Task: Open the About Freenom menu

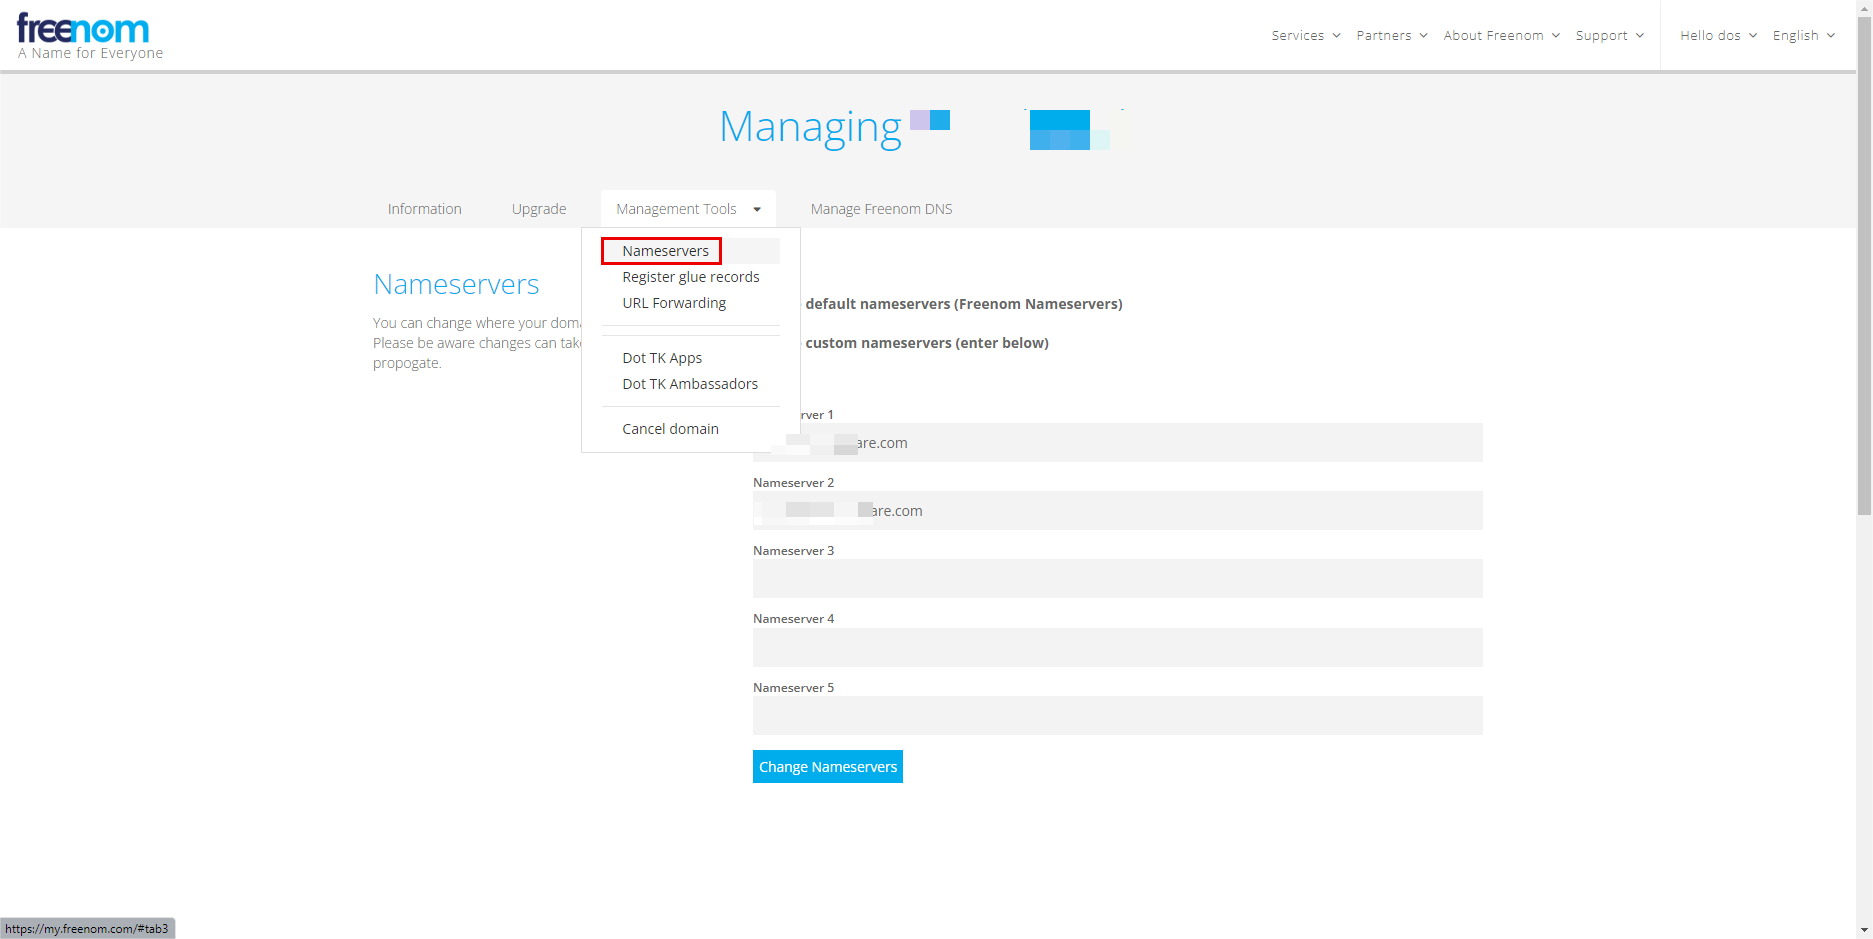Action: (x=1501, y=35)
